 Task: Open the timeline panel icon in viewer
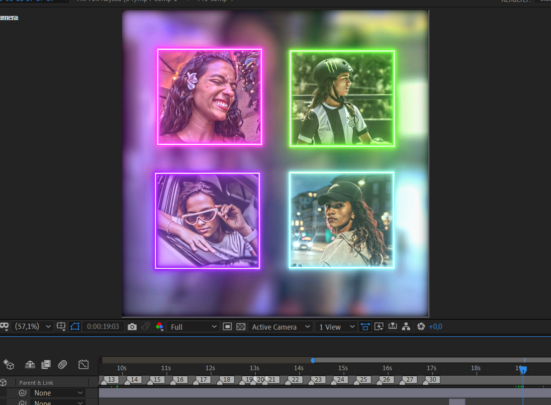[393, 327]
